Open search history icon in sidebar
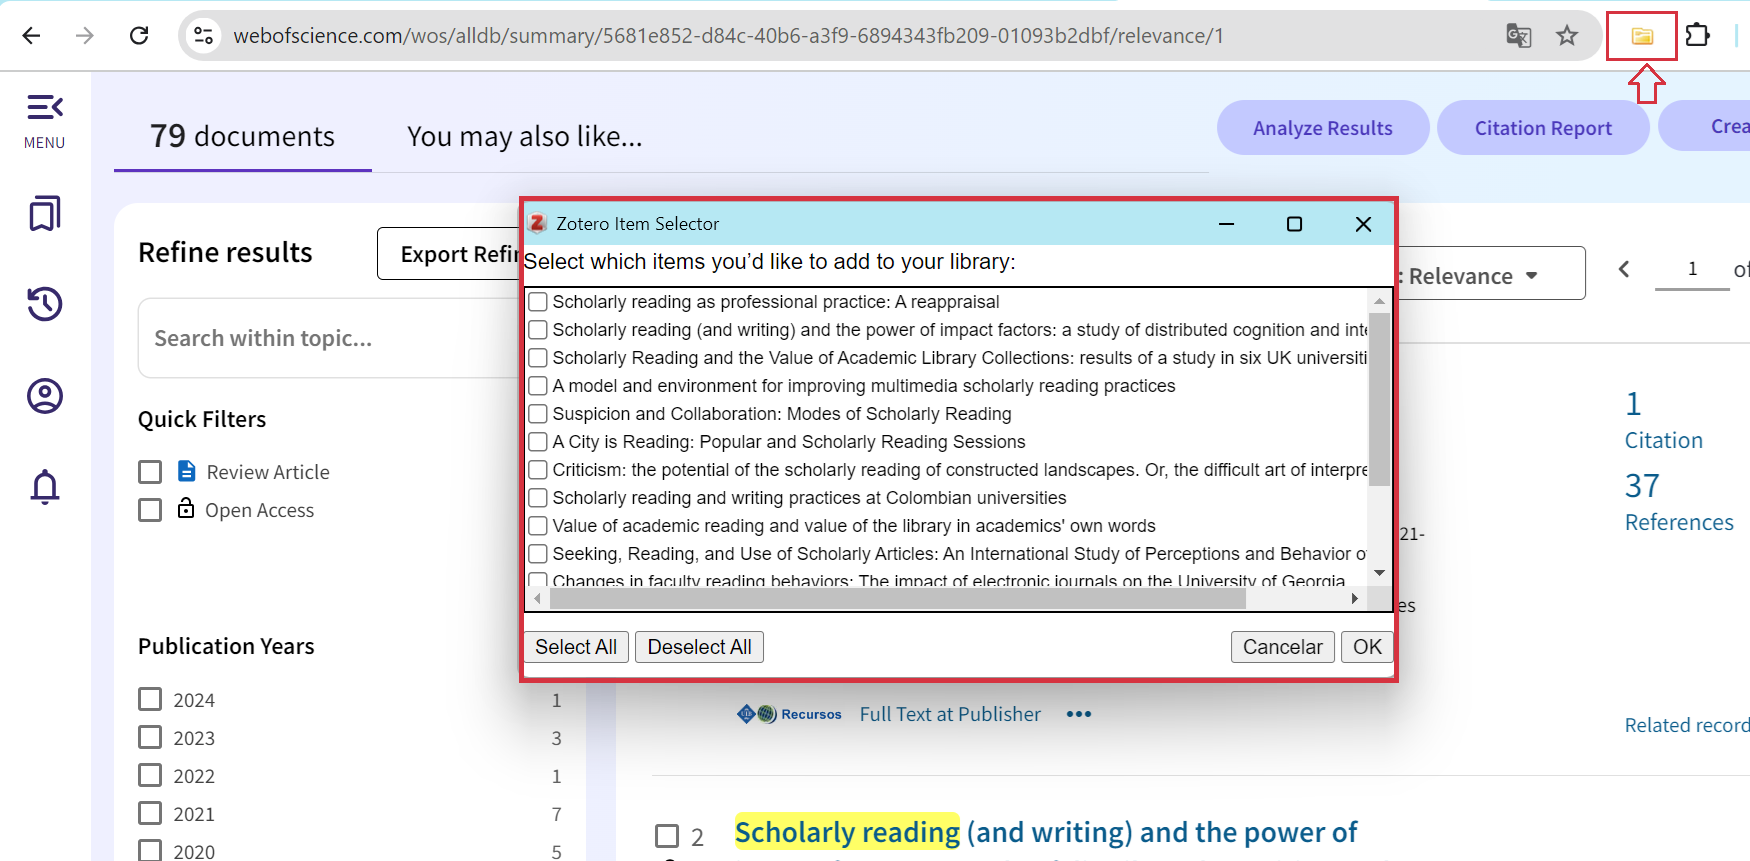 point(45,304)
